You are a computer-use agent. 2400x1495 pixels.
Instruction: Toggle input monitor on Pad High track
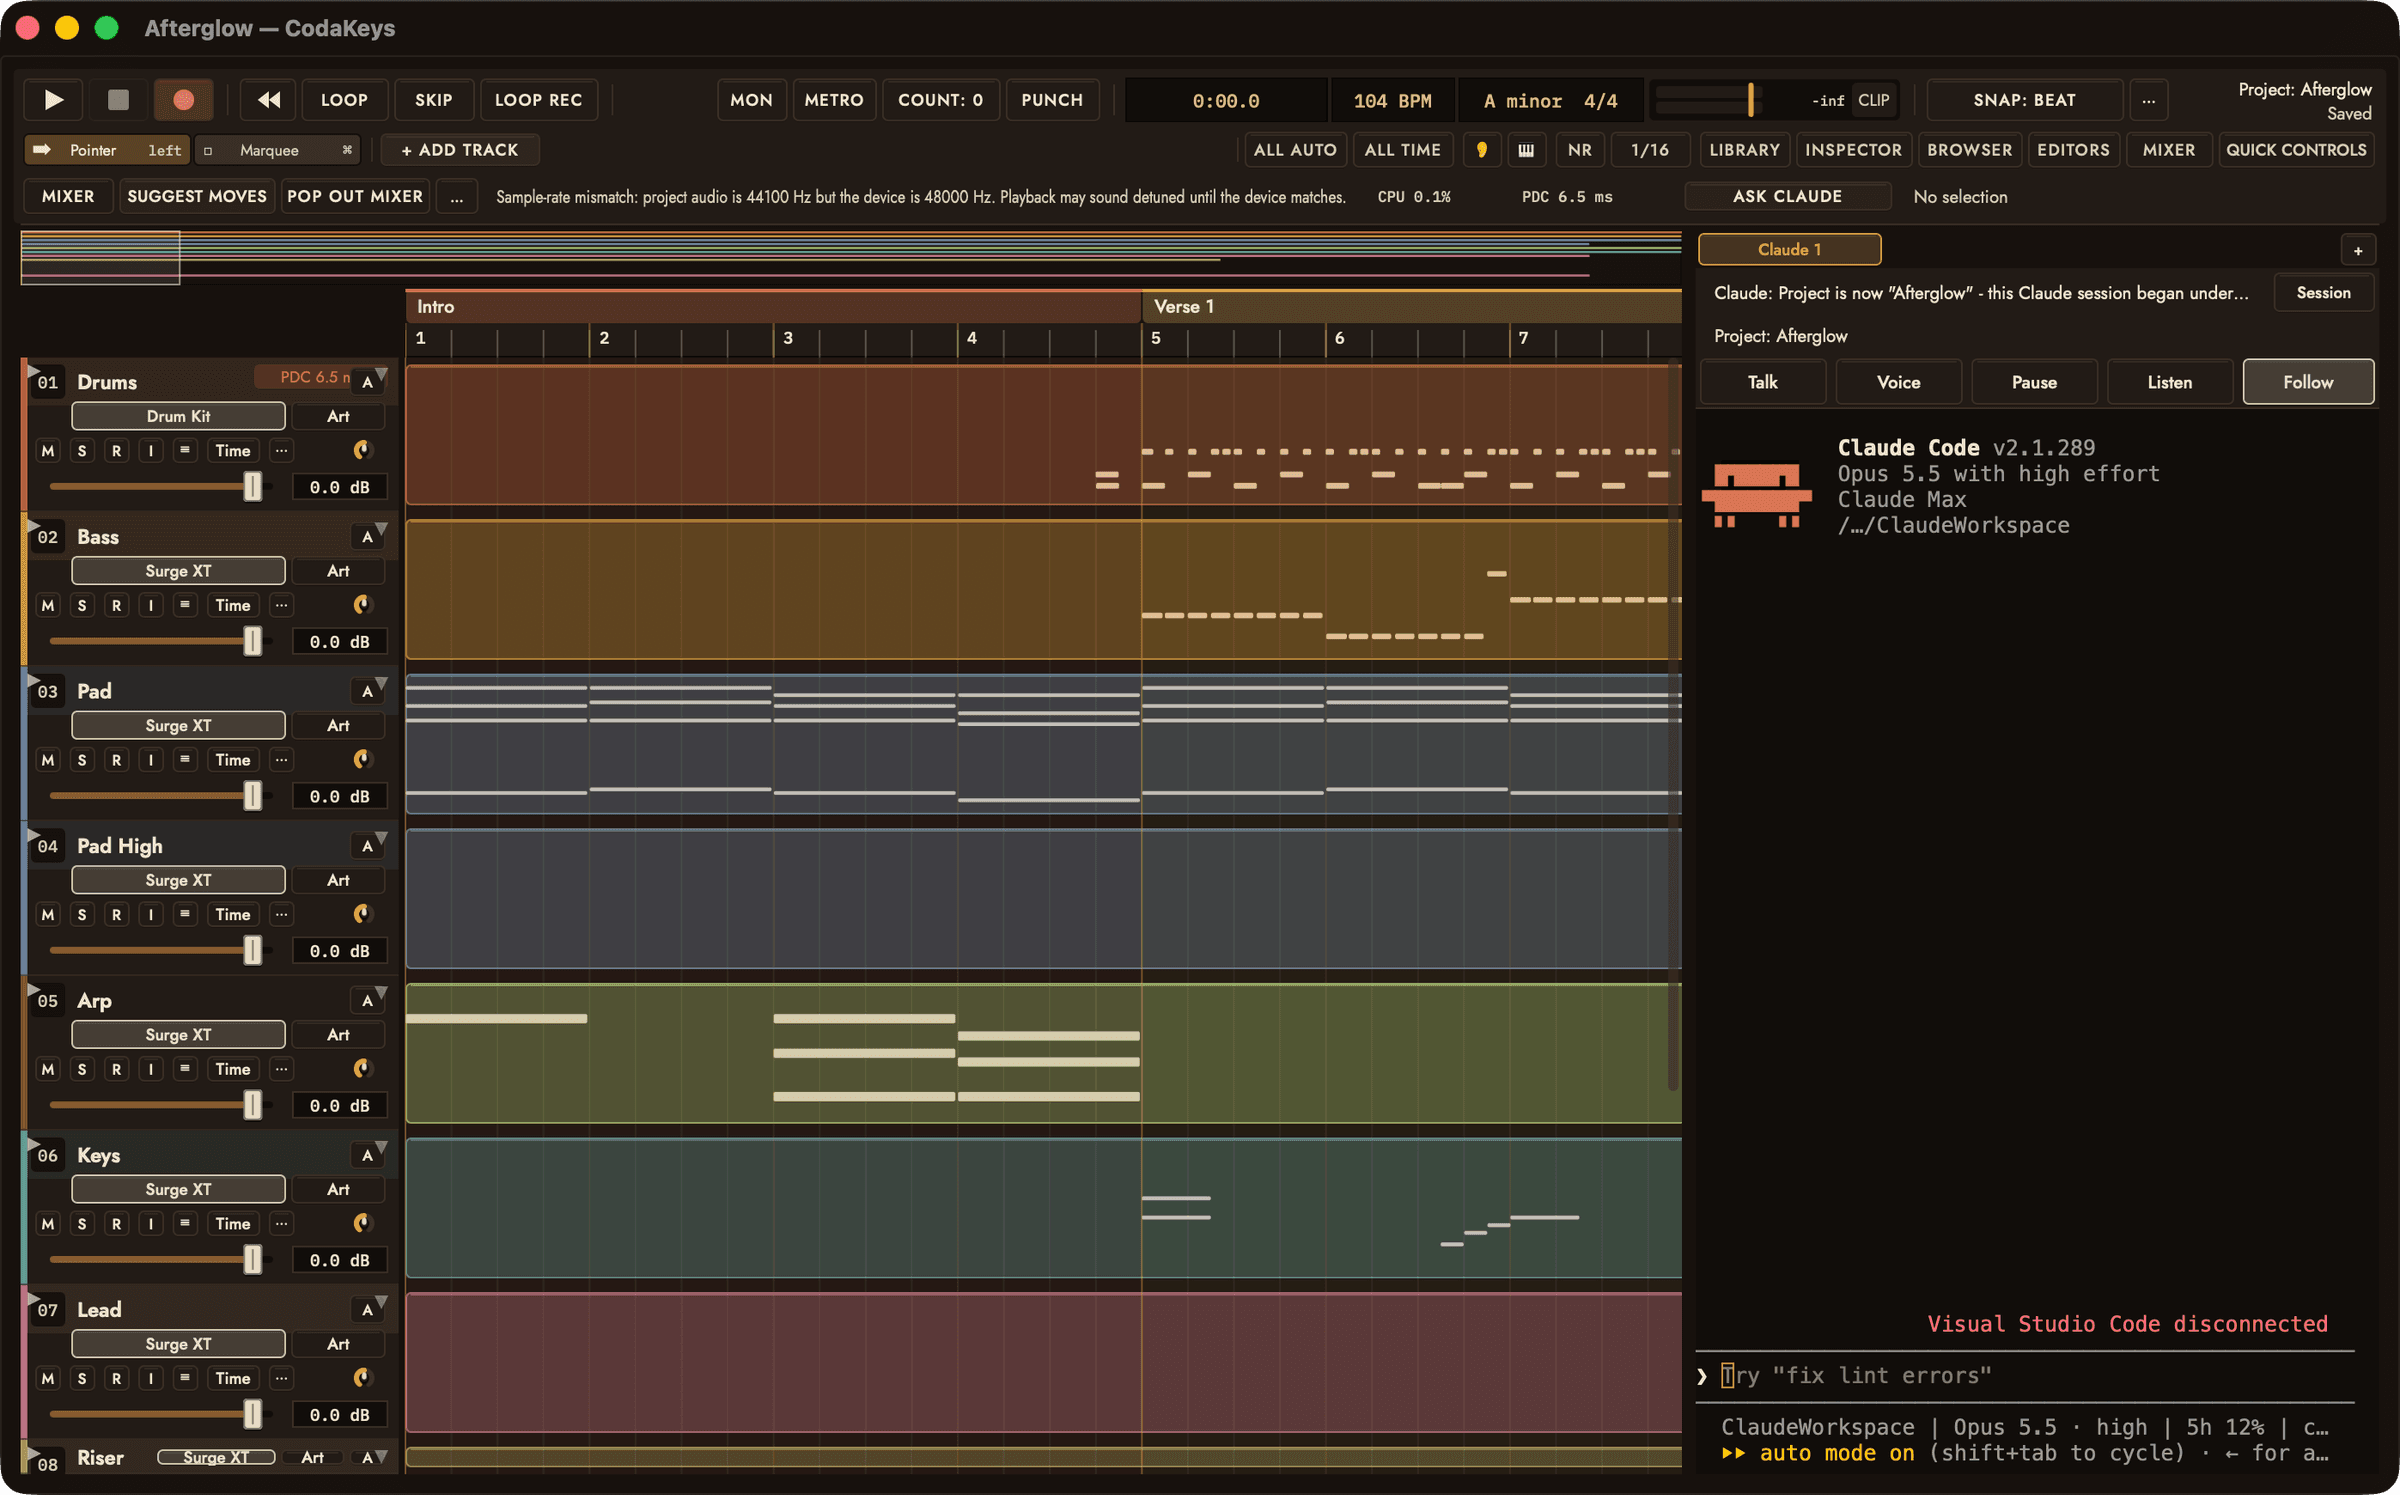pos(150,914)
